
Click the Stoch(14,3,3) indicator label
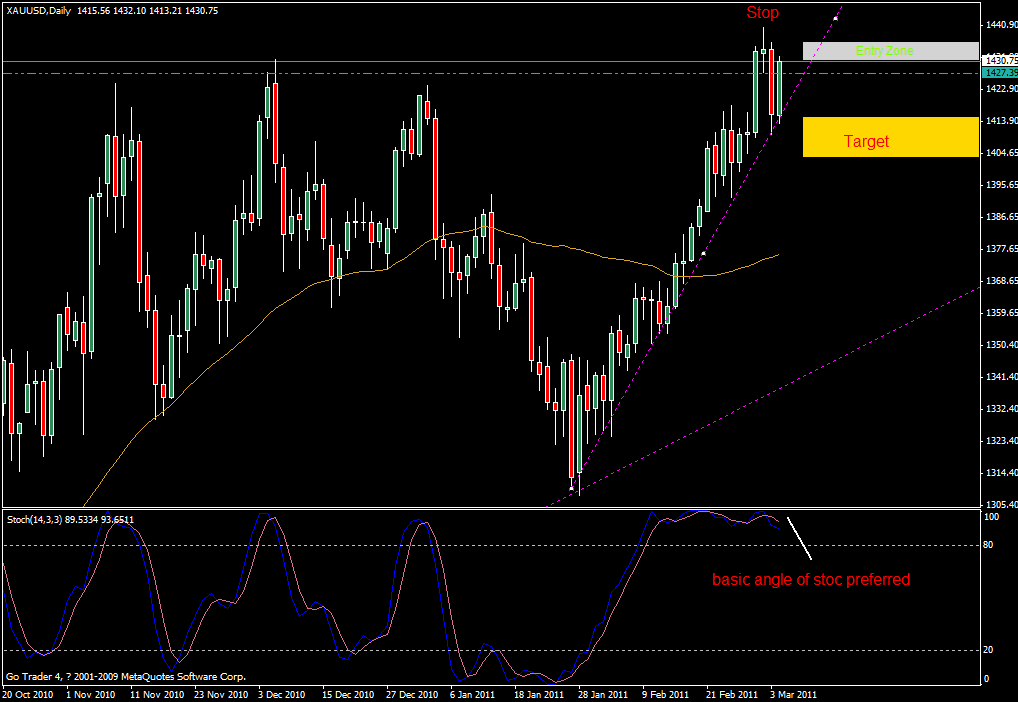(x=36, y=519)
